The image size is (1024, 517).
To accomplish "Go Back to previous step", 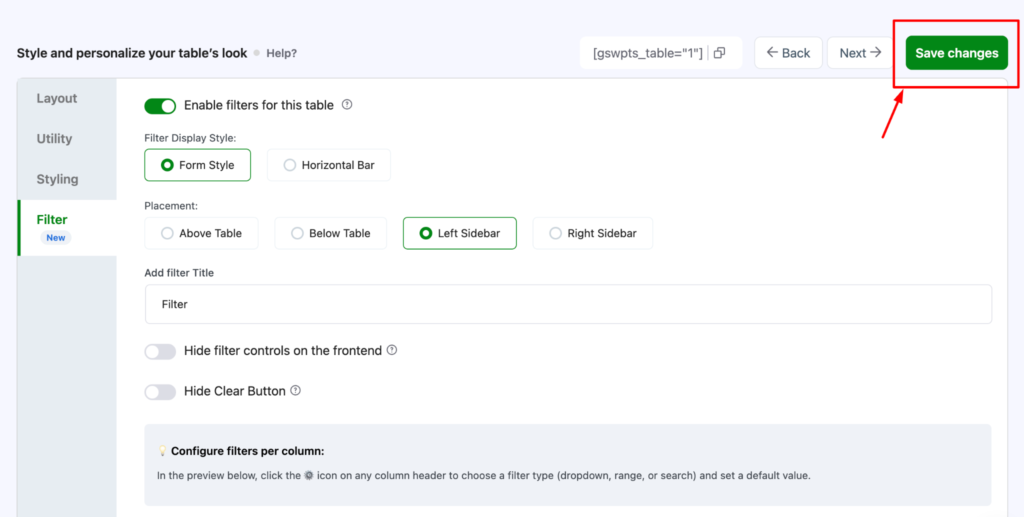I will 788,53.
